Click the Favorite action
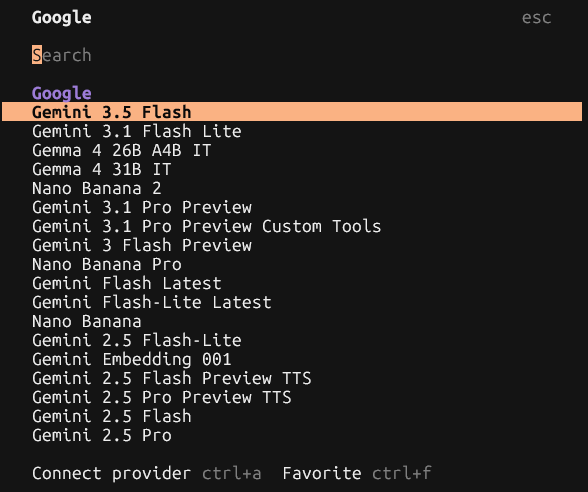The width and height of the screenshot is (588, 492). click(x=322, y=473)
